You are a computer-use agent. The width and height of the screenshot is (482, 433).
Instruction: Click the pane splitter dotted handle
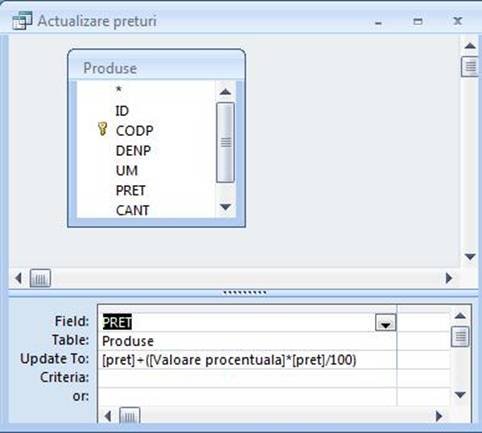pyautogui.click(x=244, y=293)
